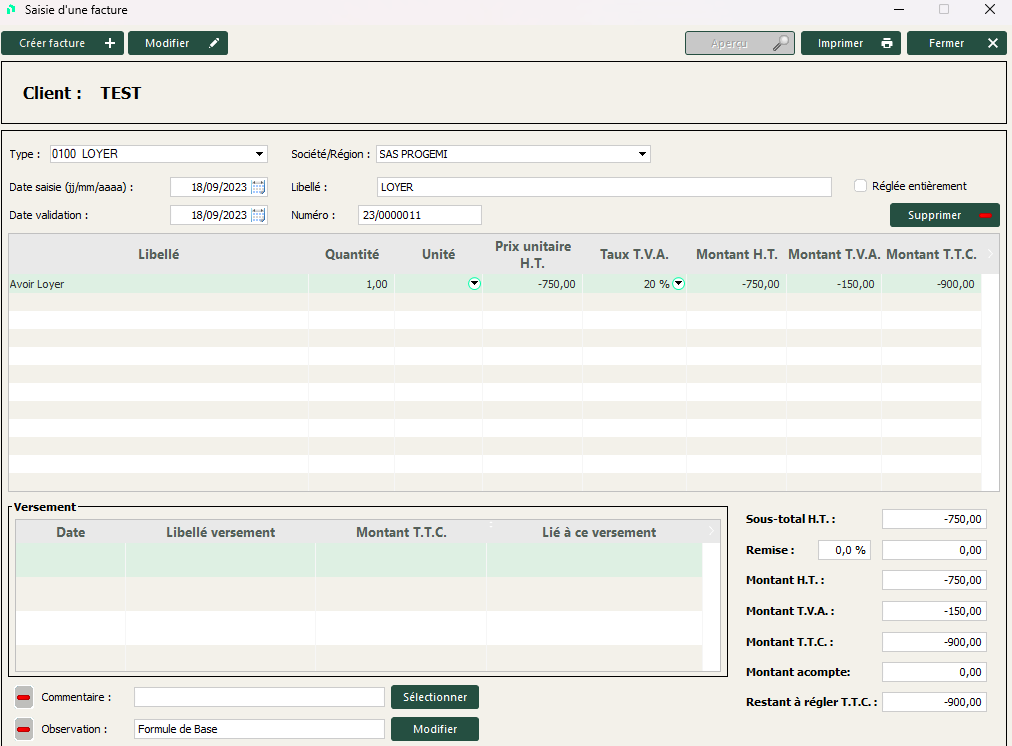The height and width of the screenshot is (746, 1012).
Task: Click Modifier button next to Observation
Action: [x=434, y=729]
